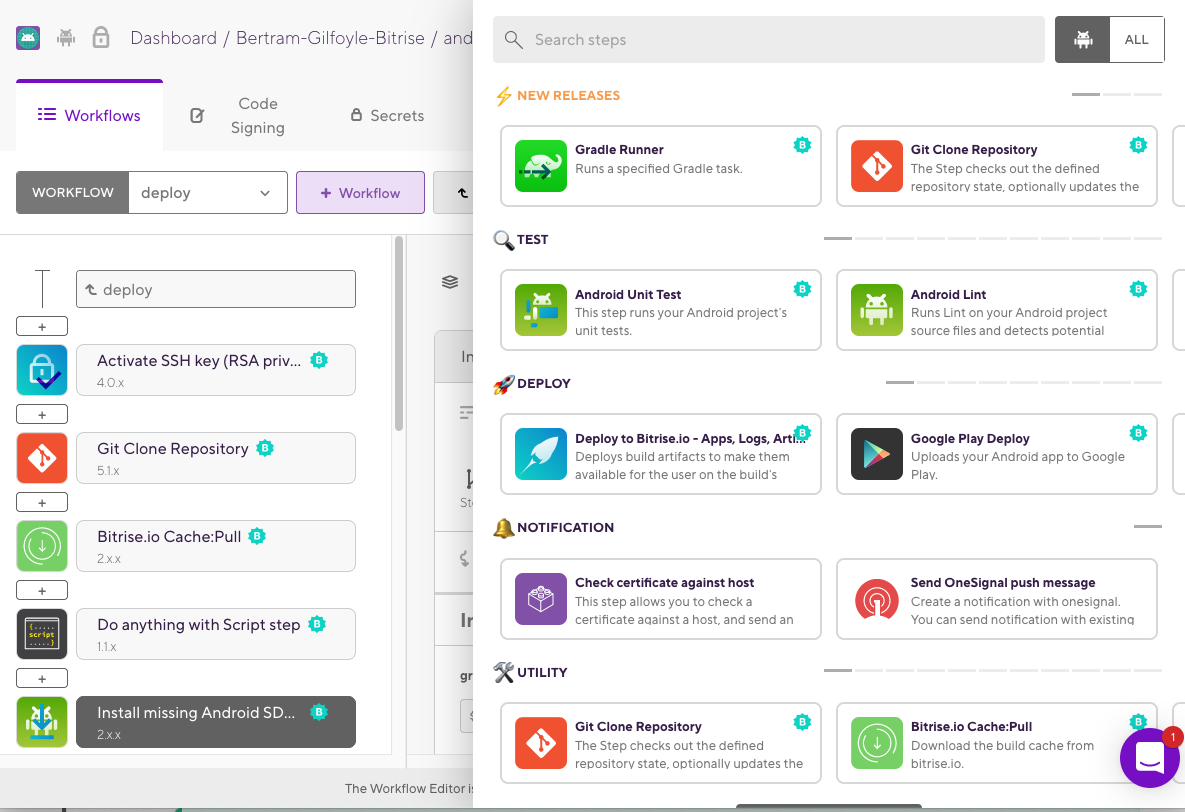
Task: Click the + Workflow button
Action: (x=360, y=193)
